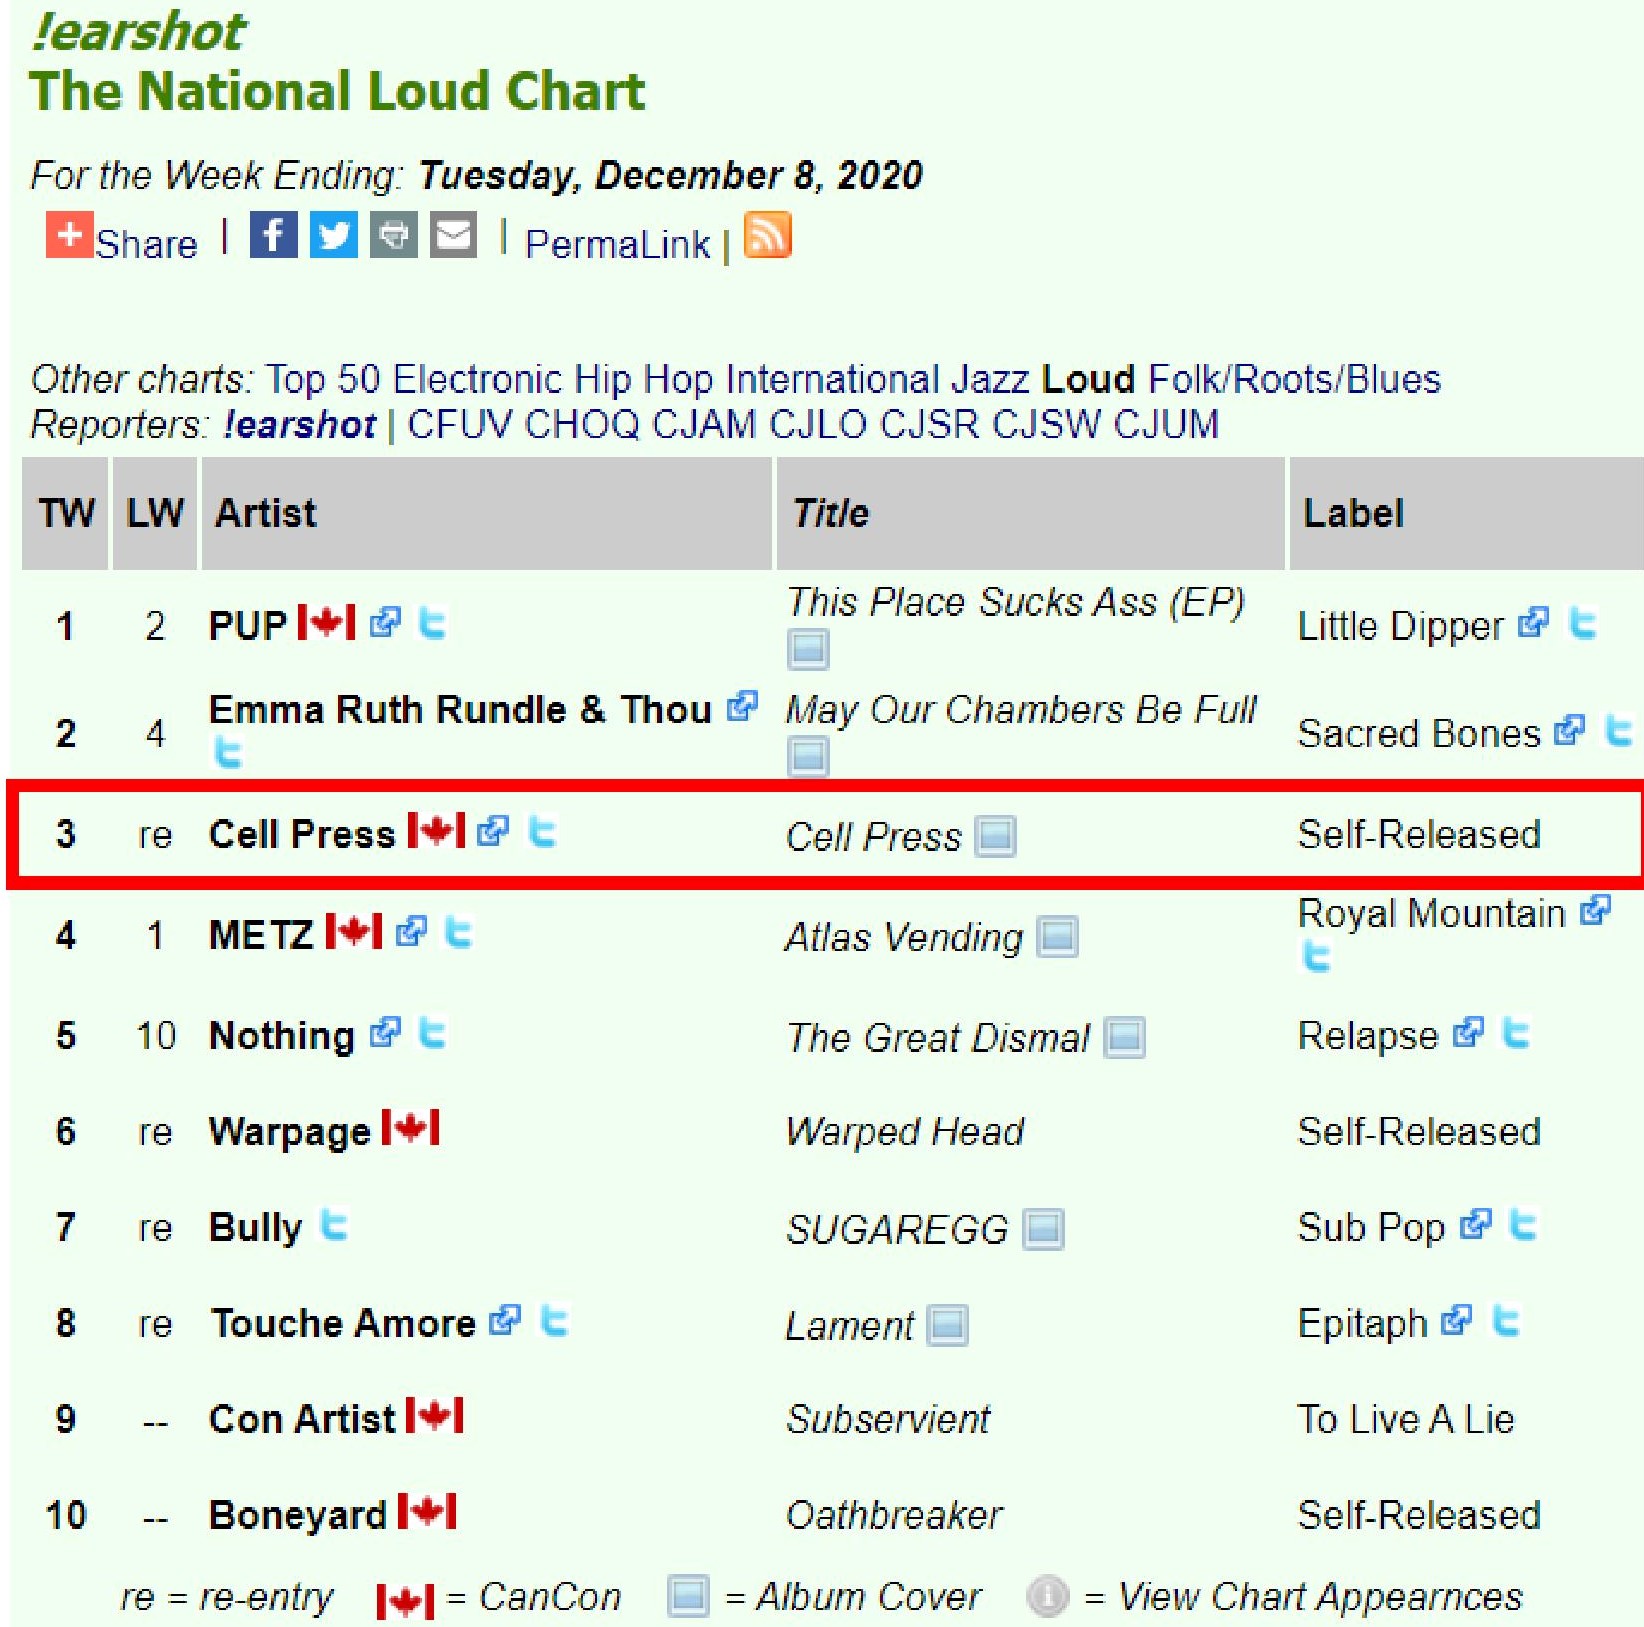Click external link icon for Sub Pop
1644x1627 pixels.
[x=1475, y=1225]
